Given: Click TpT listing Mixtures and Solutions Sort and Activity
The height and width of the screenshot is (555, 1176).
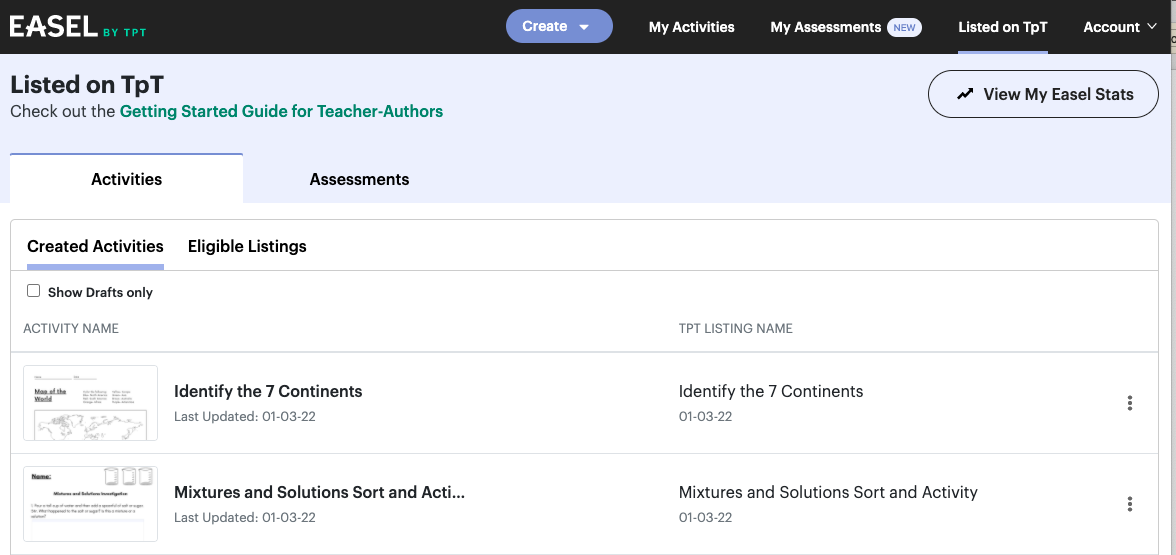Looking at the screenshot, I should point(828,492).
